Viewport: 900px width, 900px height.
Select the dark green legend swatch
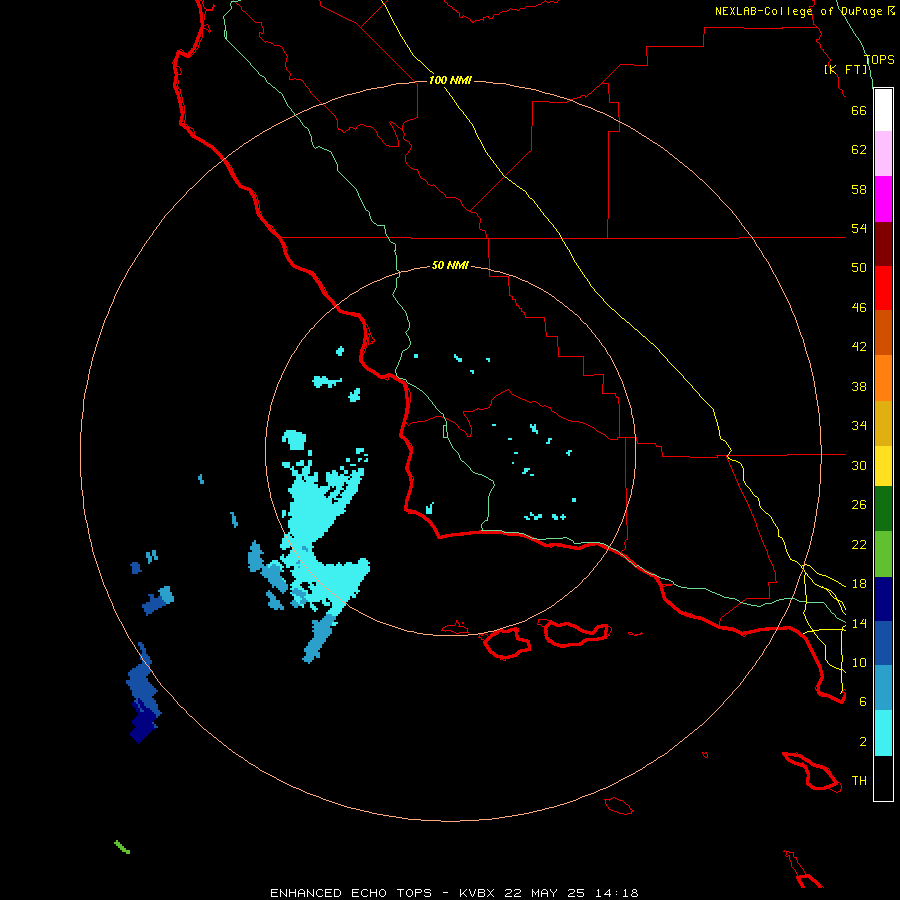coord(883,509)
